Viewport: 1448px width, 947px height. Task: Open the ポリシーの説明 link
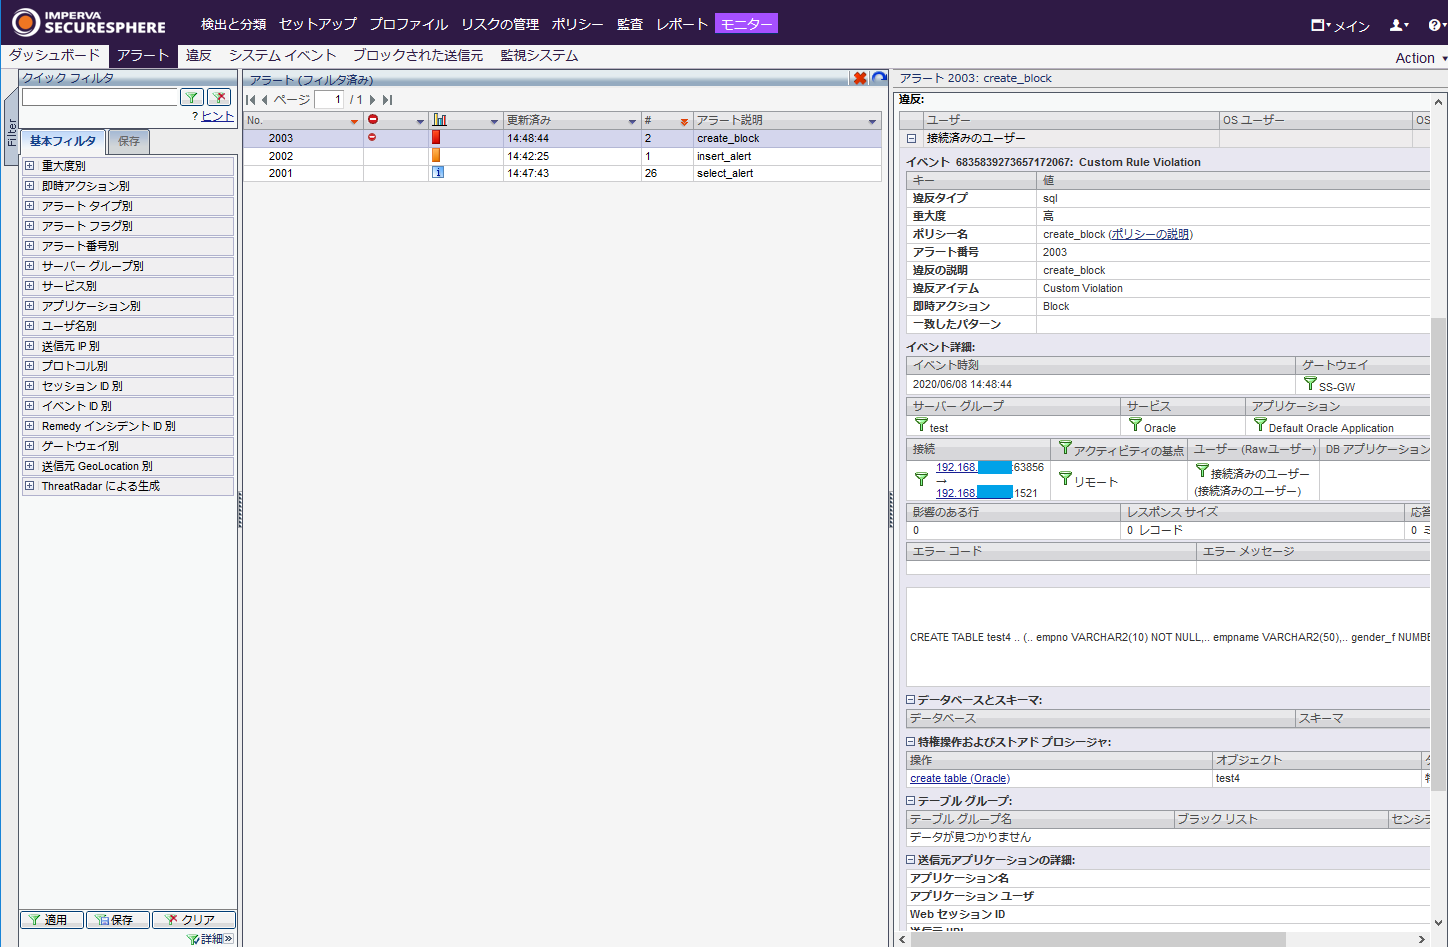[x=1151, y=234]
